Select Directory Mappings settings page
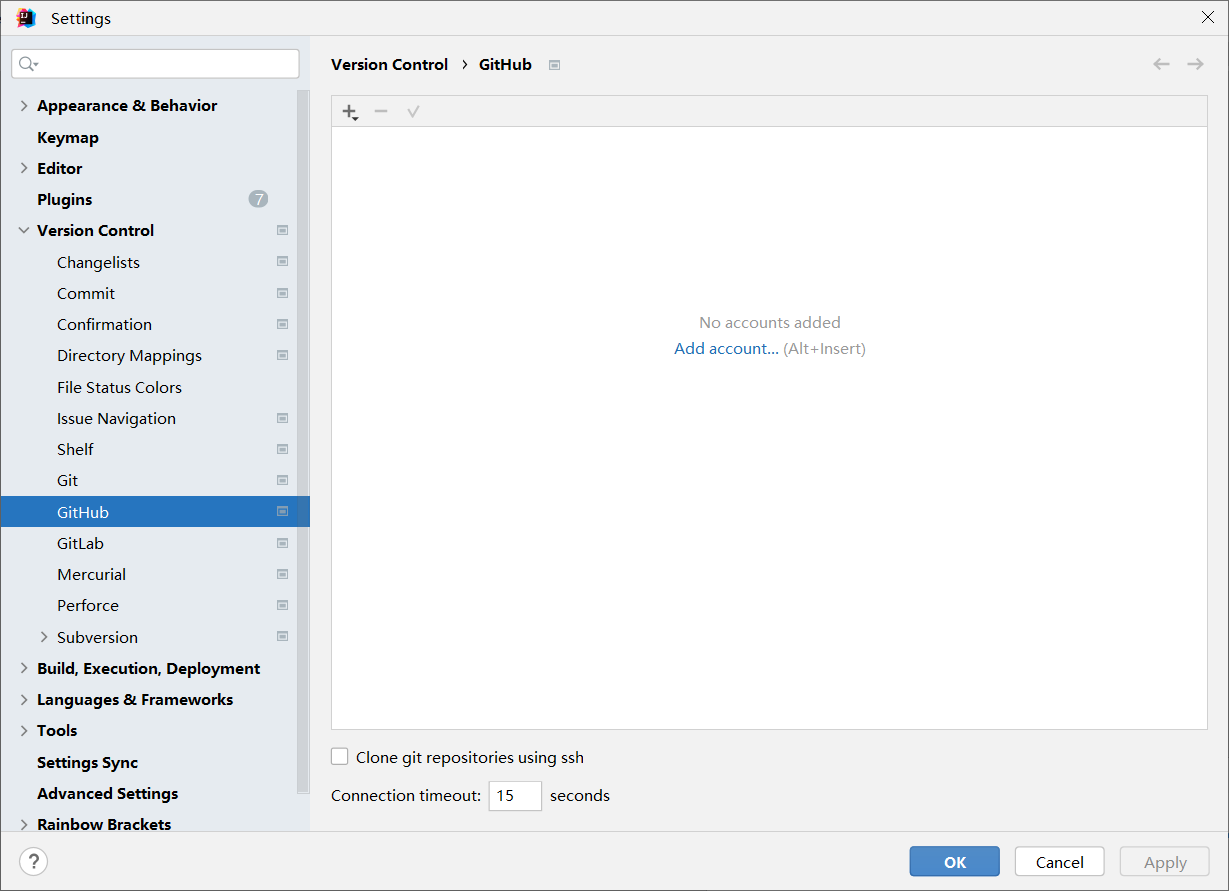Screen dimensions: 1229x891 129,355
